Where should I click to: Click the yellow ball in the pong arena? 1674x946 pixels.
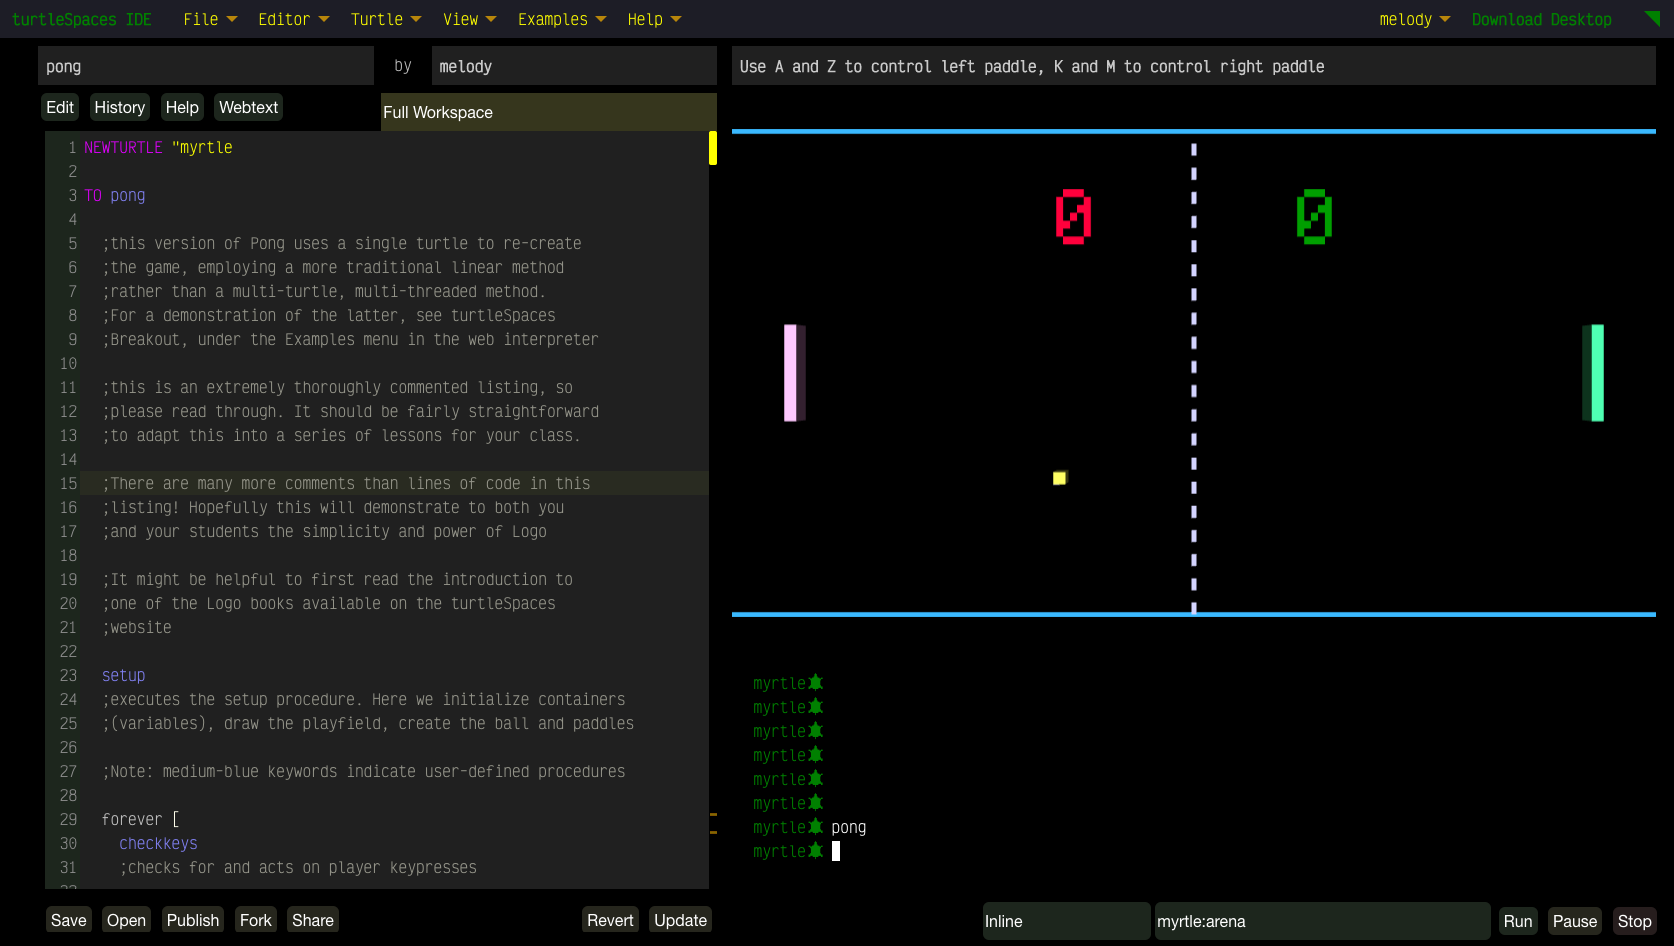[1059, 478]
